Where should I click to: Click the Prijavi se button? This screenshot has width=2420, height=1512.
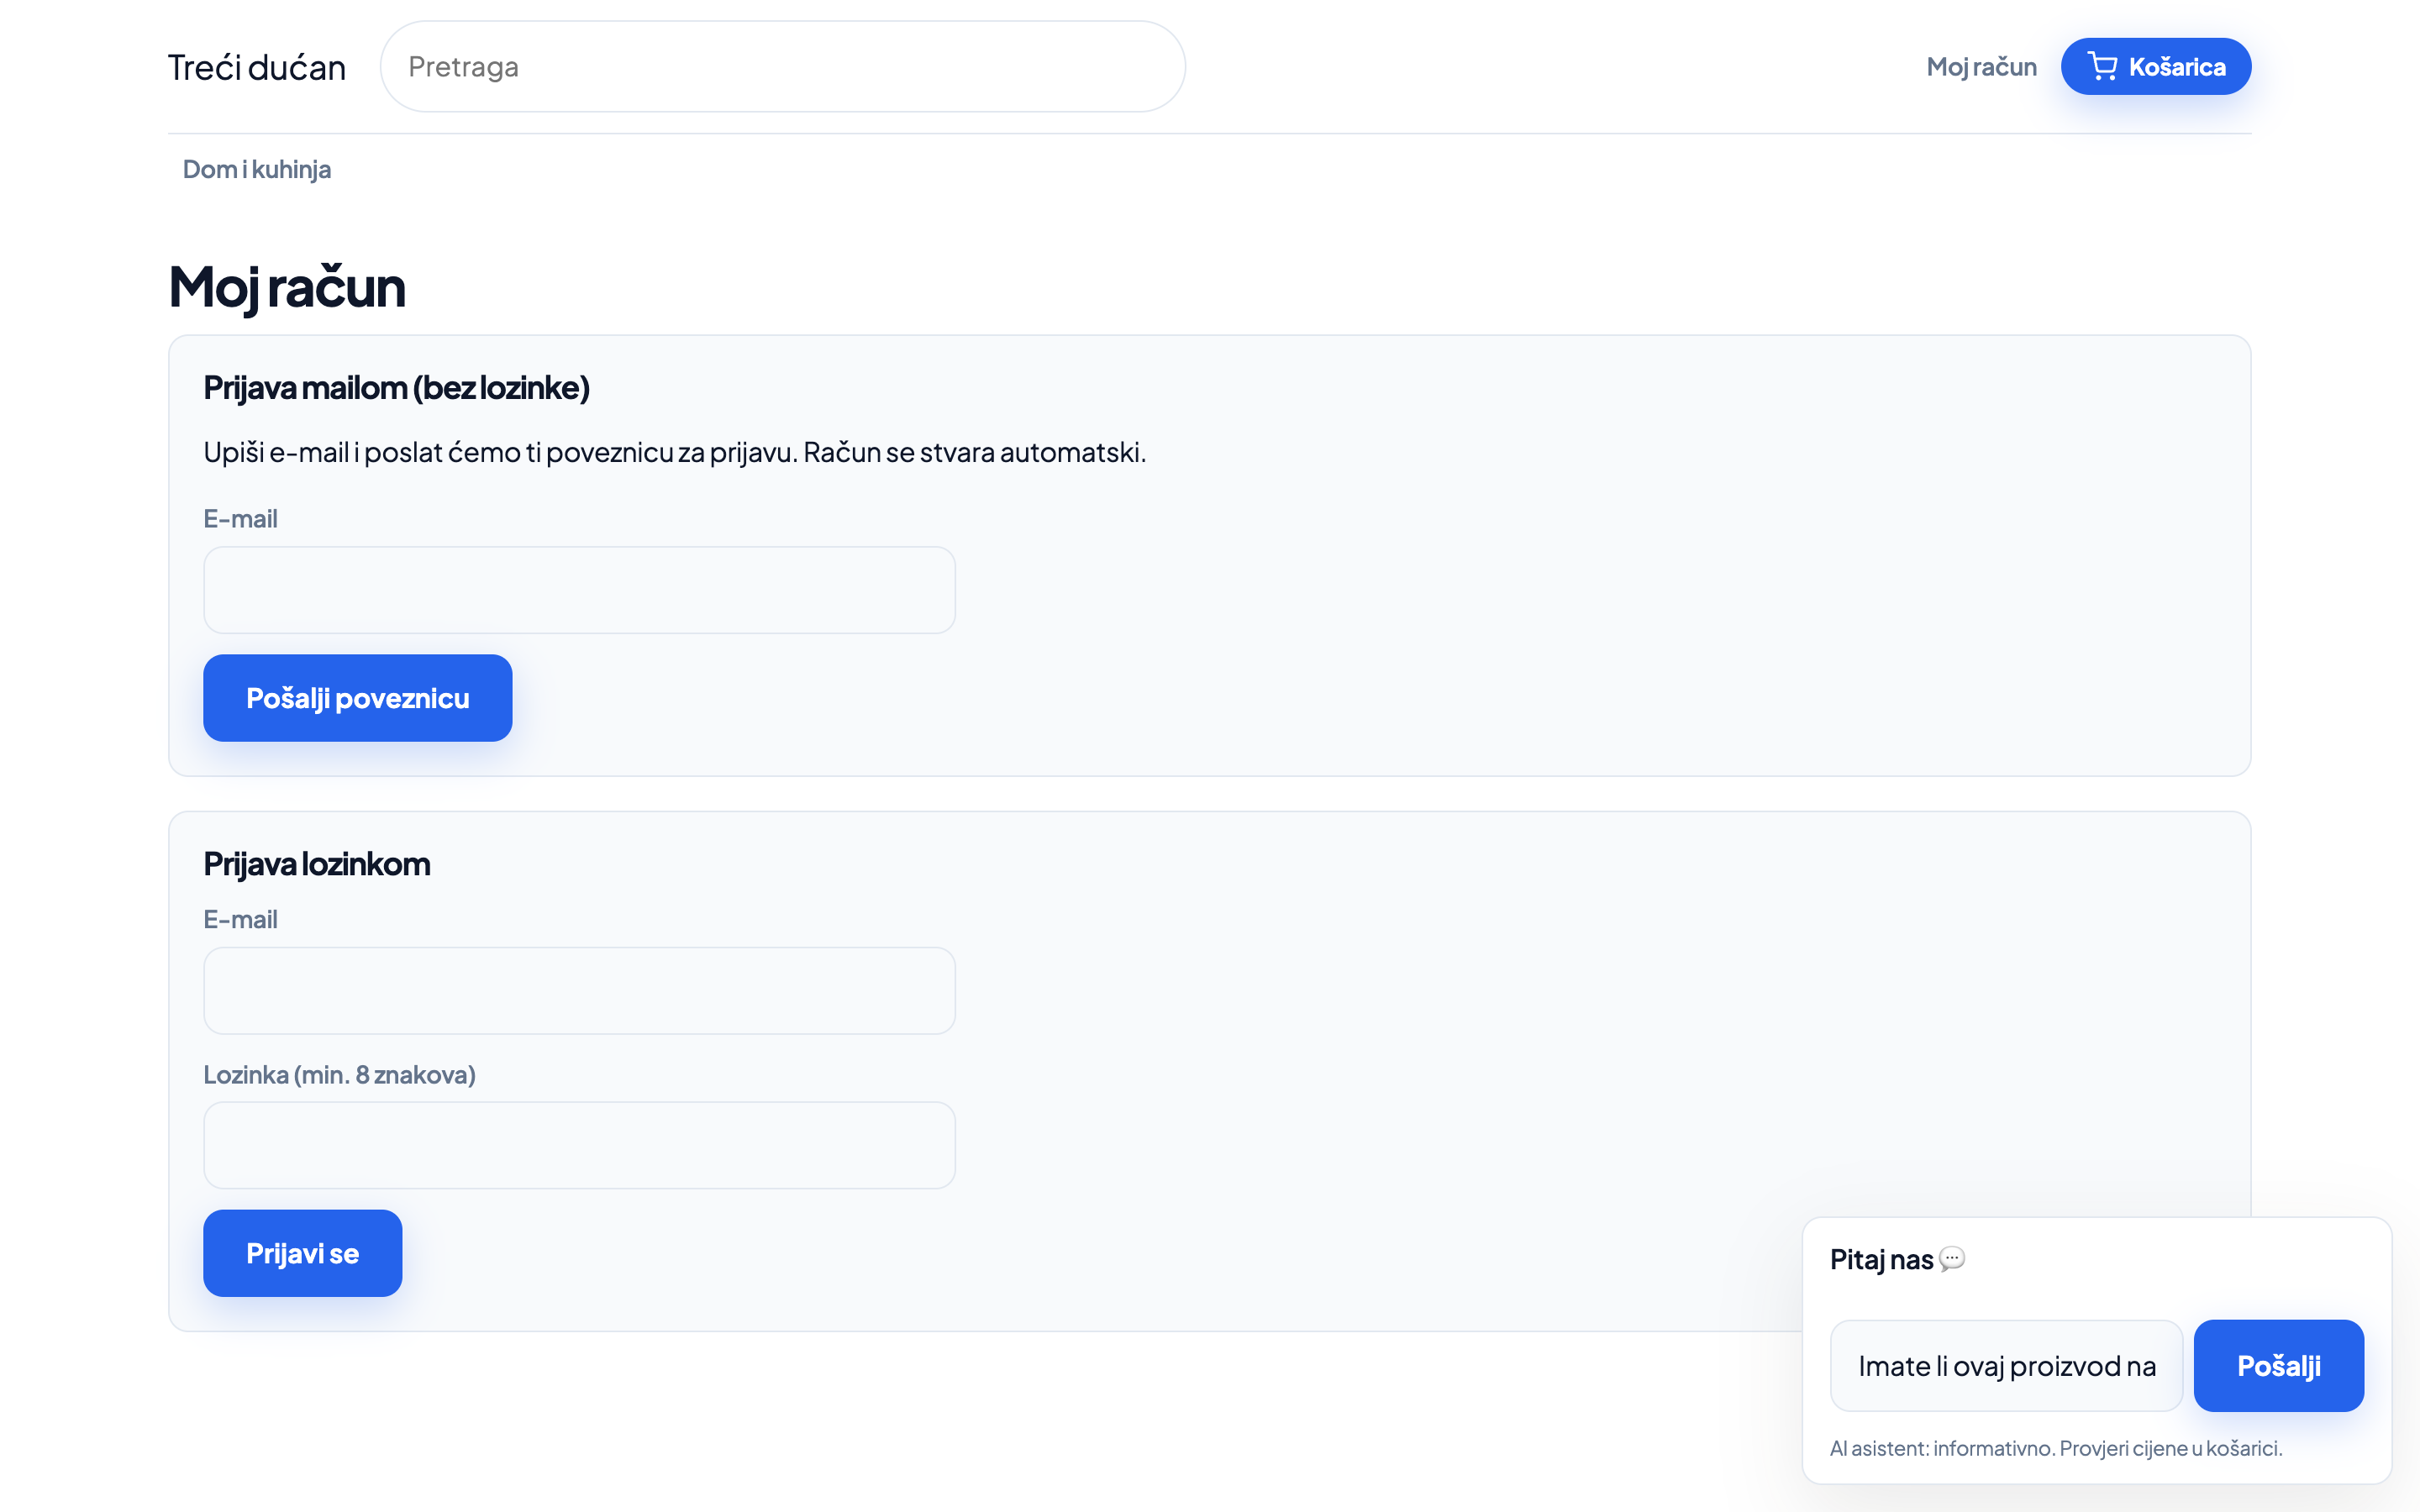pos(303,1254)
